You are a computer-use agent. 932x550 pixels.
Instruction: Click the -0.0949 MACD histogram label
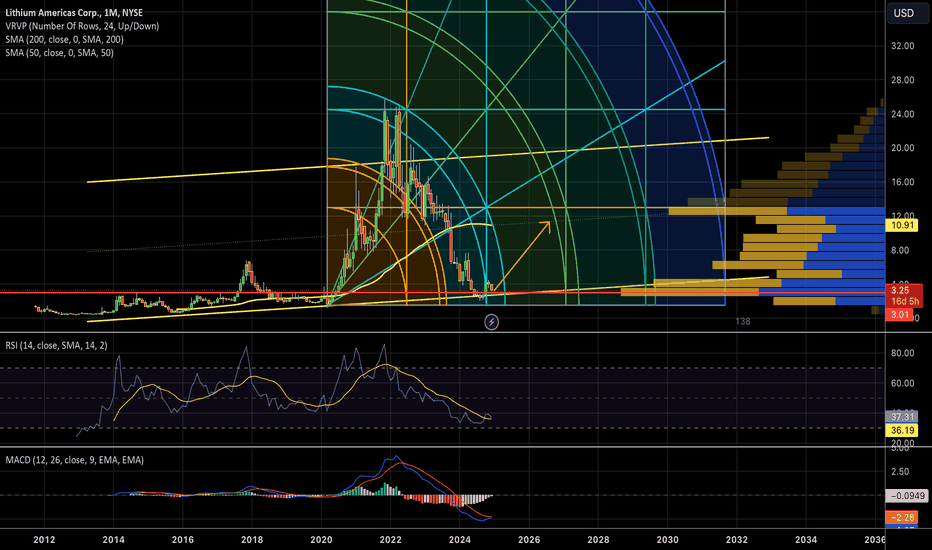click(906, 496)
